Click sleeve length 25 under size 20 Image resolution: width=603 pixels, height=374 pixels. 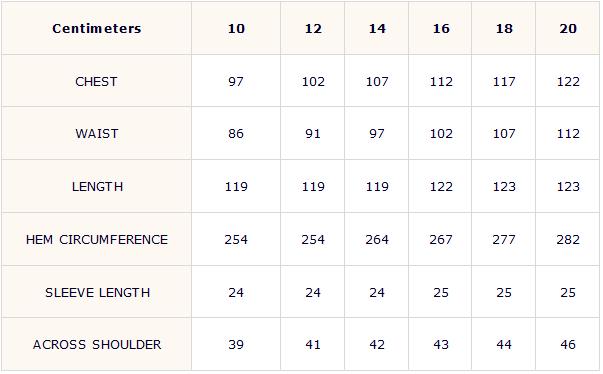(x=568, y=293)
